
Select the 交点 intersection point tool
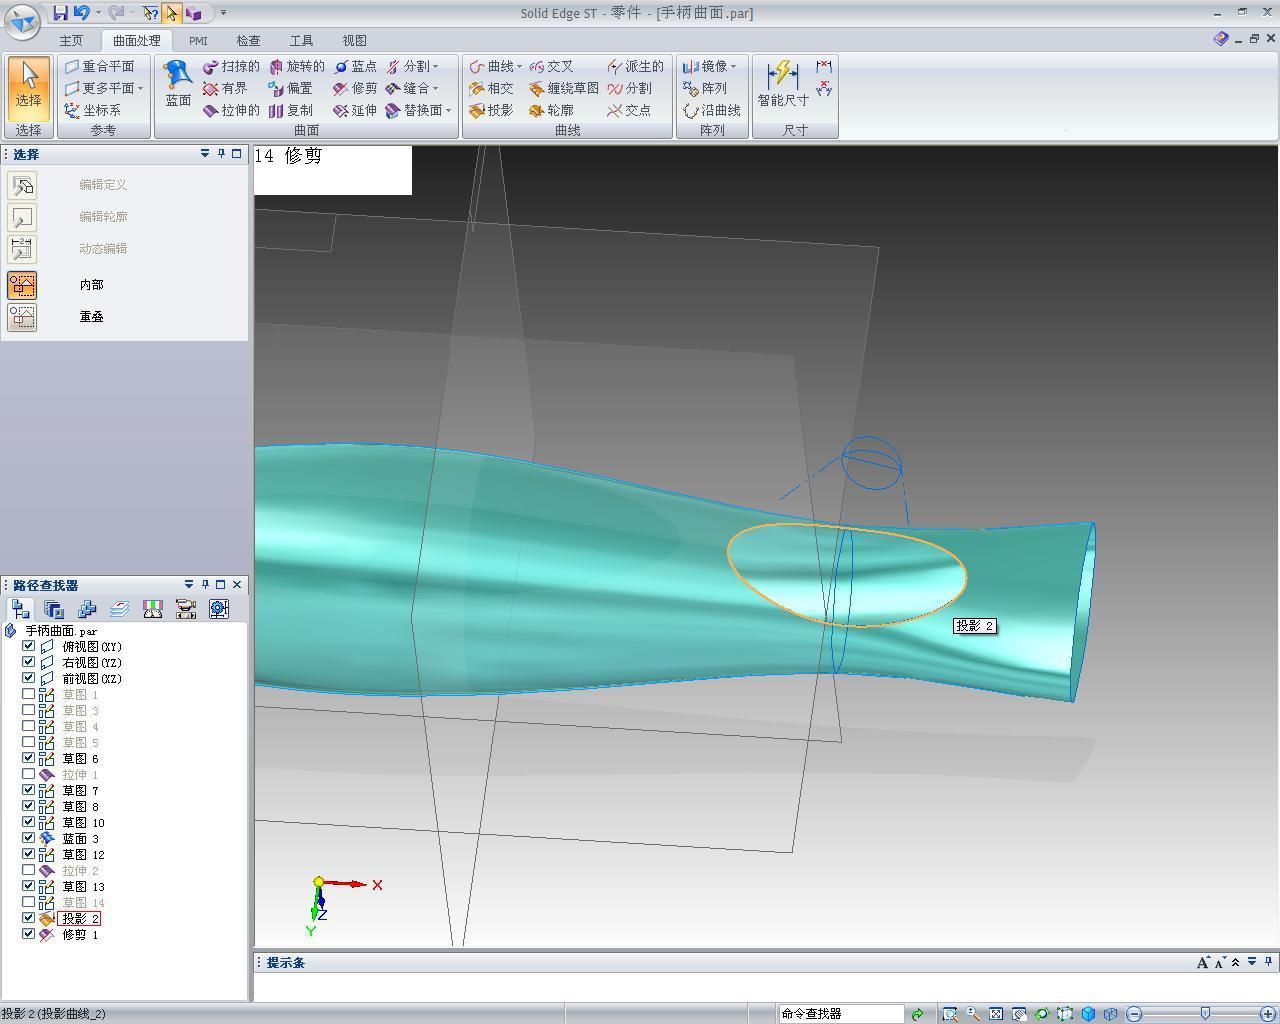point(629,110)
